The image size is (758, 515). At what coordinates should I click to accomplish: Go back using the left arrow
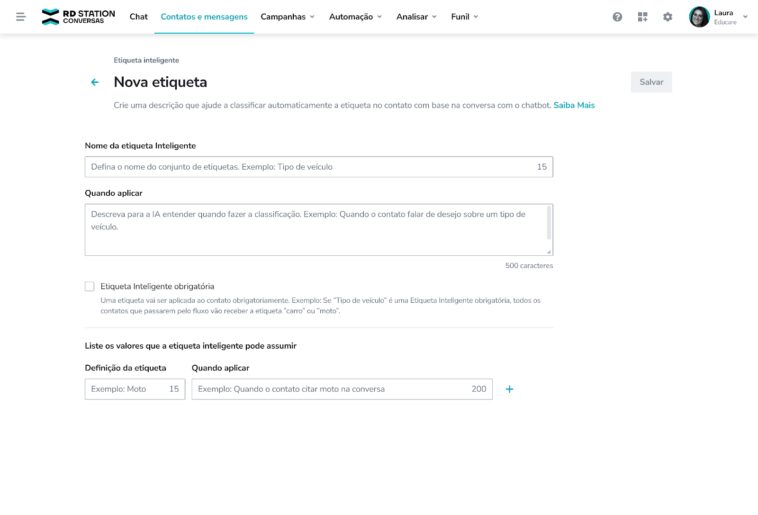95,82
